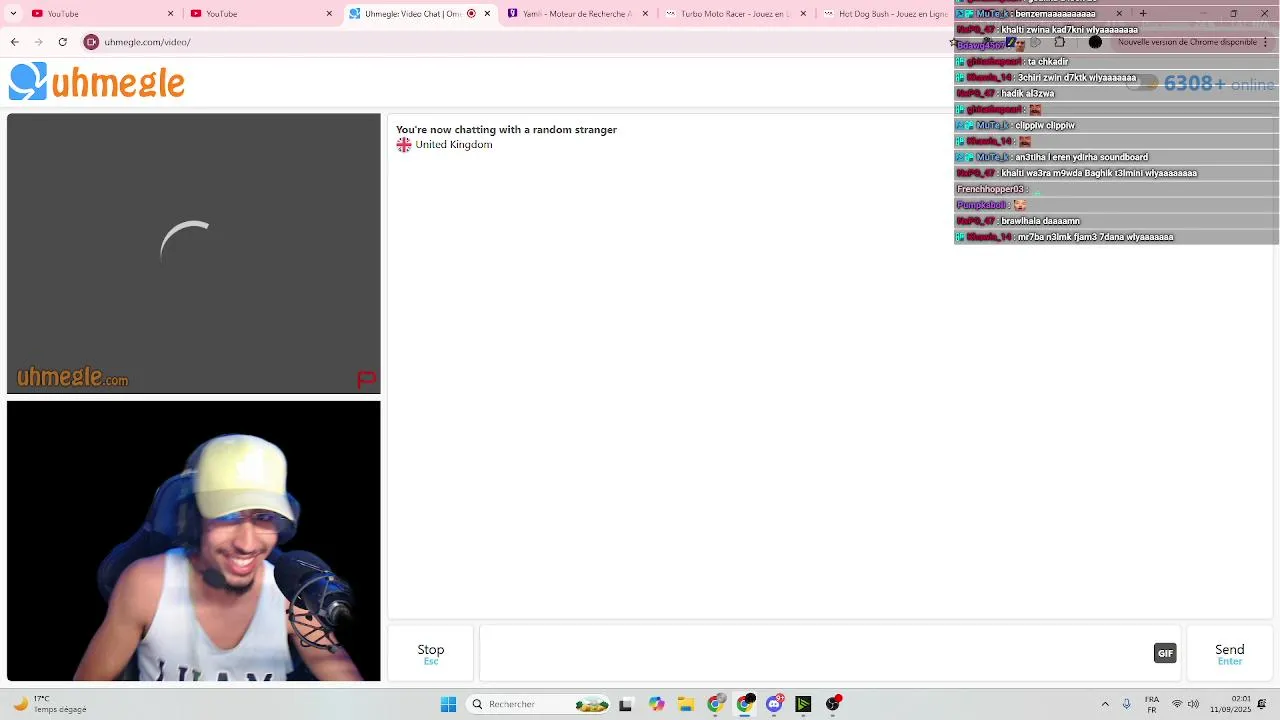1280x720 pixels.
Task: Close the Uhmegle Video Chat tab
Action: coord(487,14)
